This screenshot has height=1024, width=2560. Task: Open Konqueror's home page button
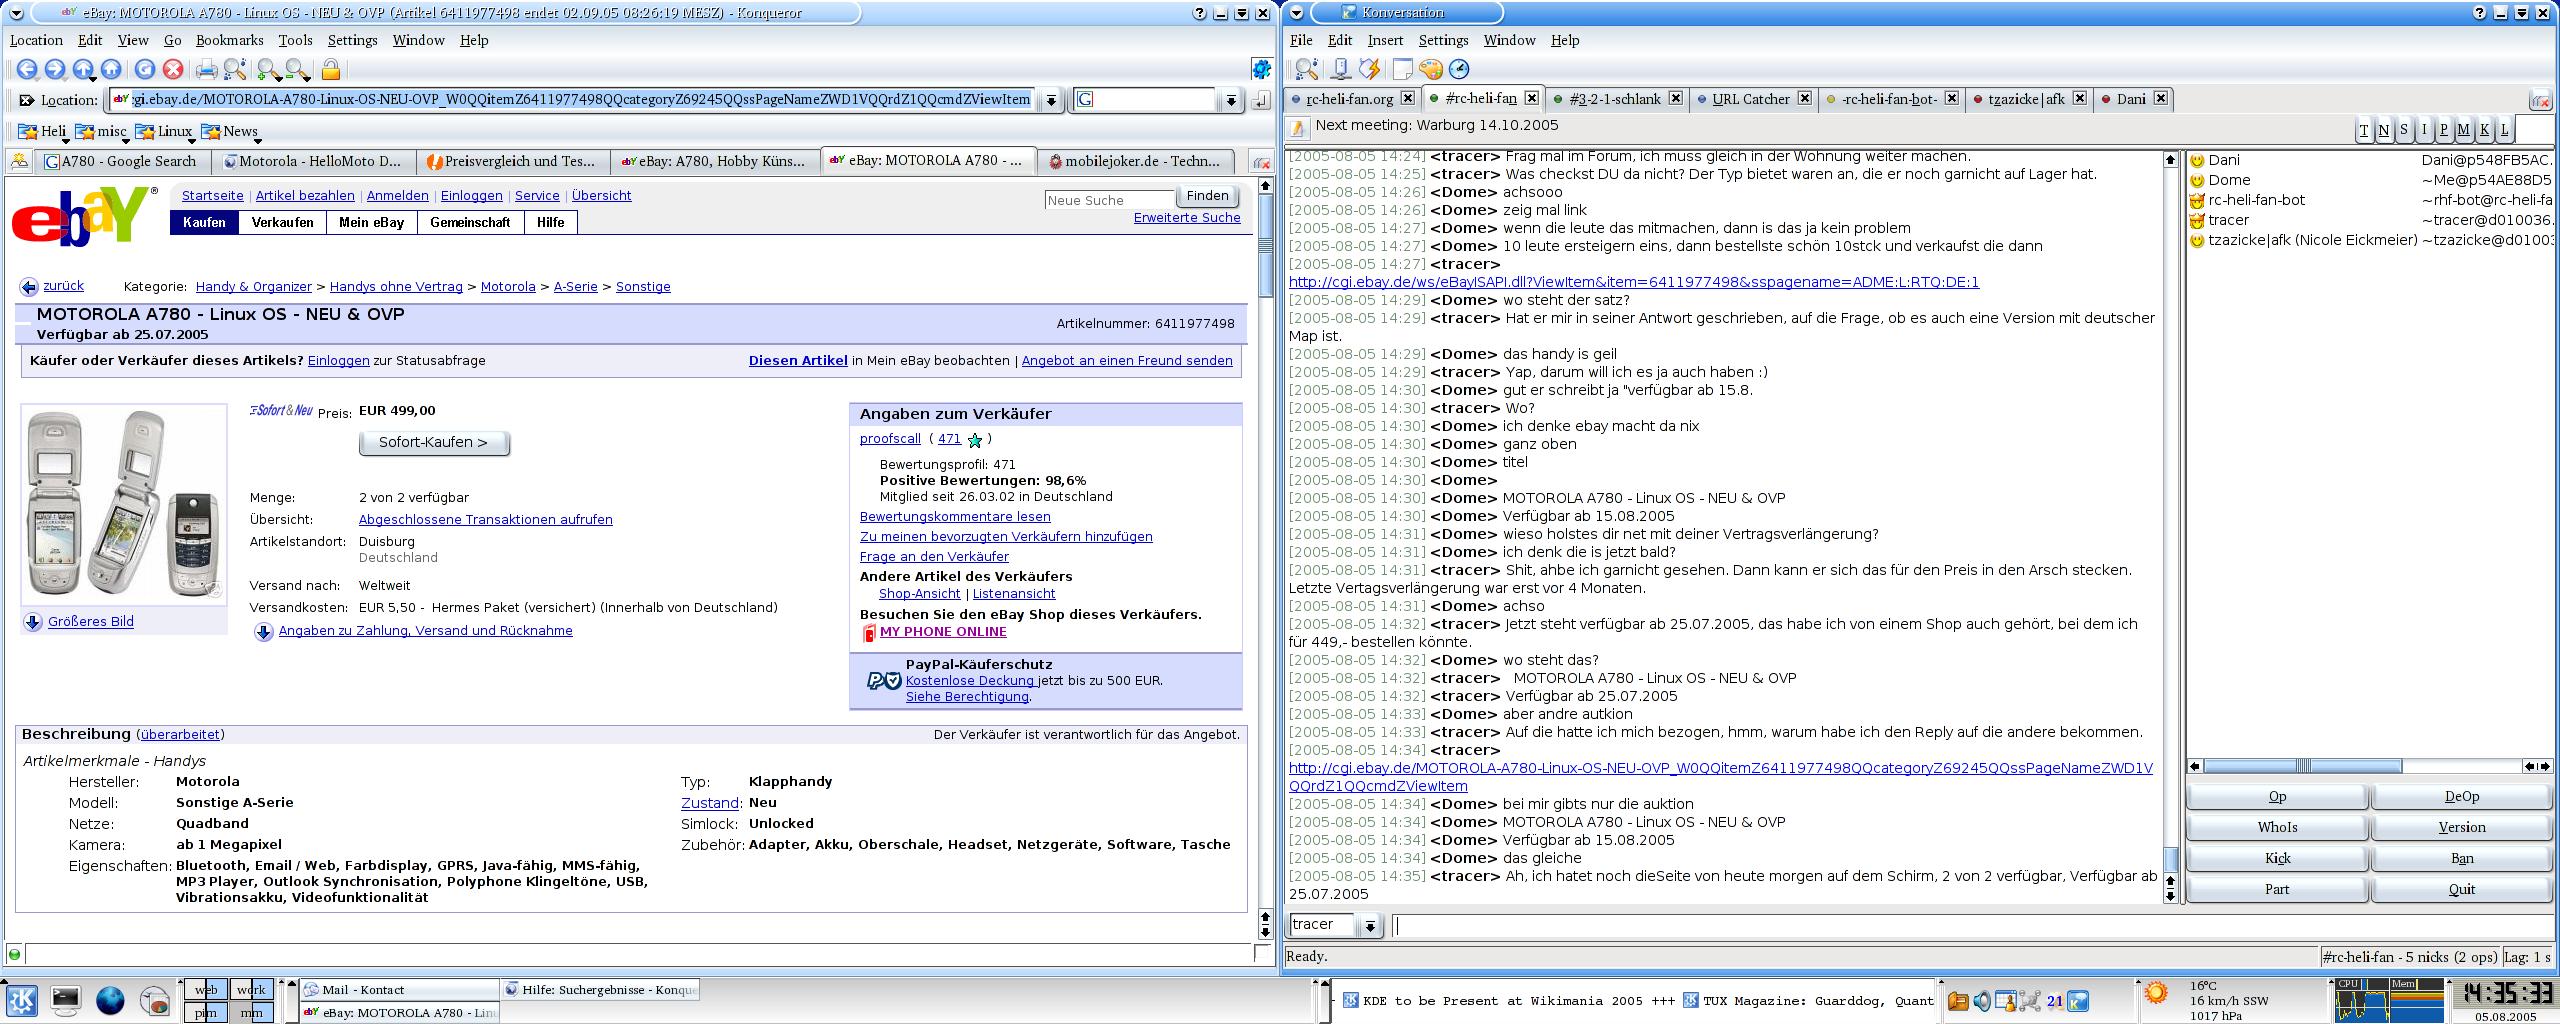111,69
